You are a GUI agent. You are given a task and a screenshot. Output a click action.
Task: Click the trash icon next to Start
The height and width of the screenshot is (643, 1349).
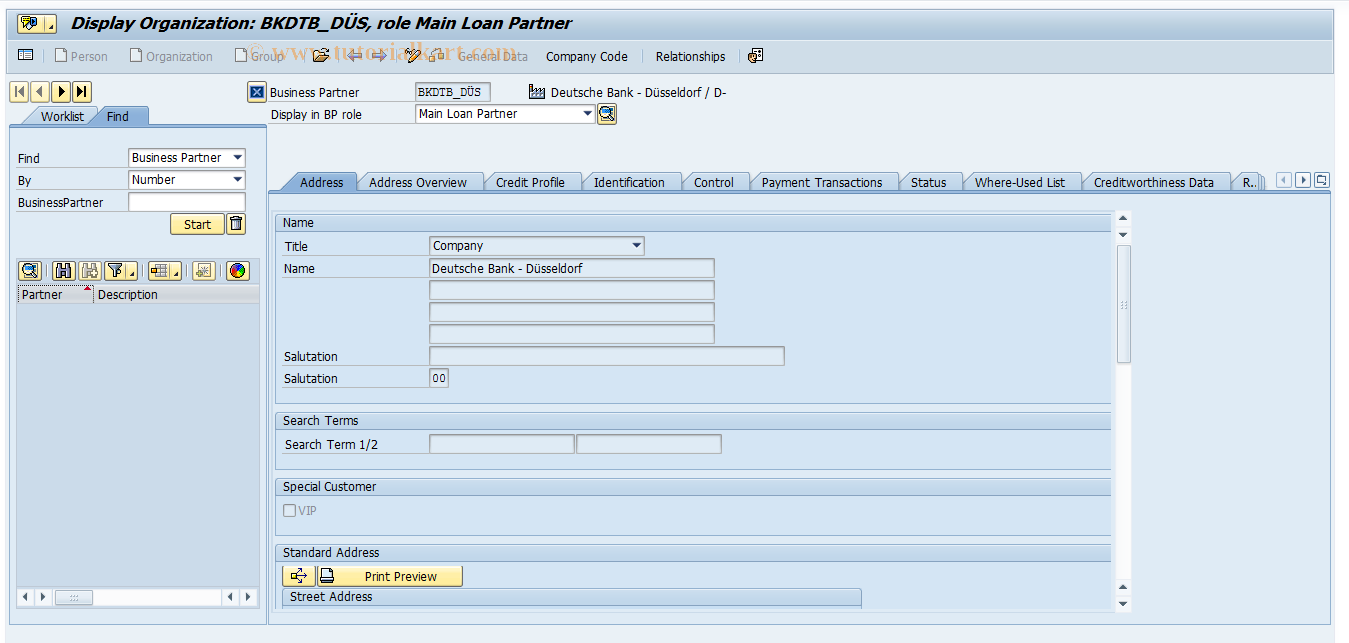coord(236,223)
